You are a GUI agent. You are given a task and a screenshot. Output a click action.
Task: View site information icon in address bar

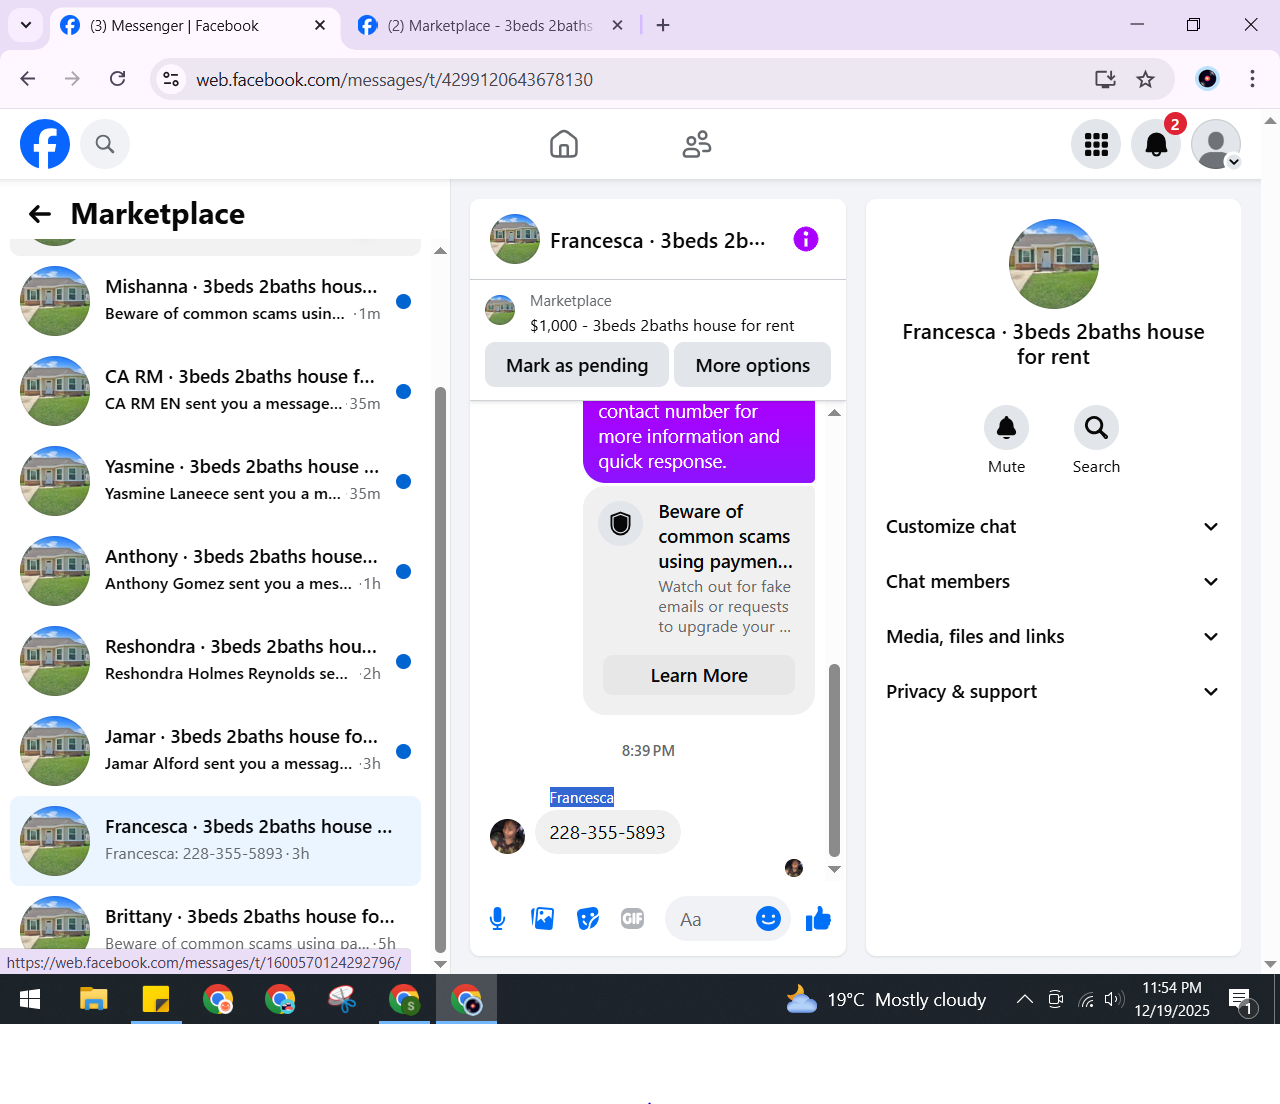[x=172, y=79]
